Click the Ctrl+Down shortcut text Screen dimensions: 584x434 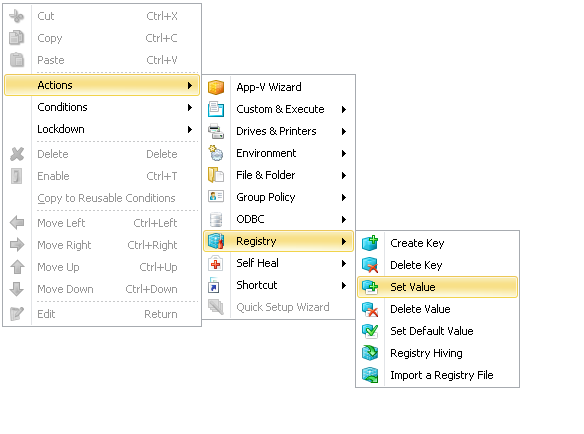pos(151,289)
